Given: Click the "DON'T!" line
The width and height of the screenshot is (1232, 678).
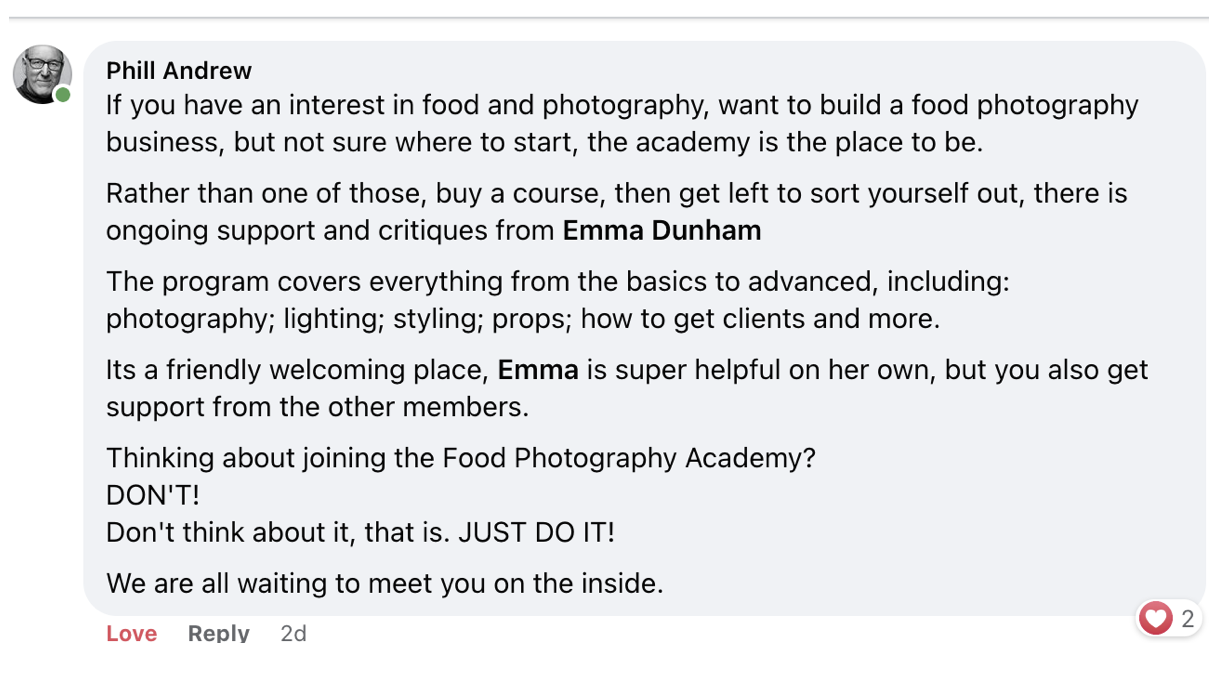Looking at the screenshot, I should pyautogui.click(x=153, y=495).
